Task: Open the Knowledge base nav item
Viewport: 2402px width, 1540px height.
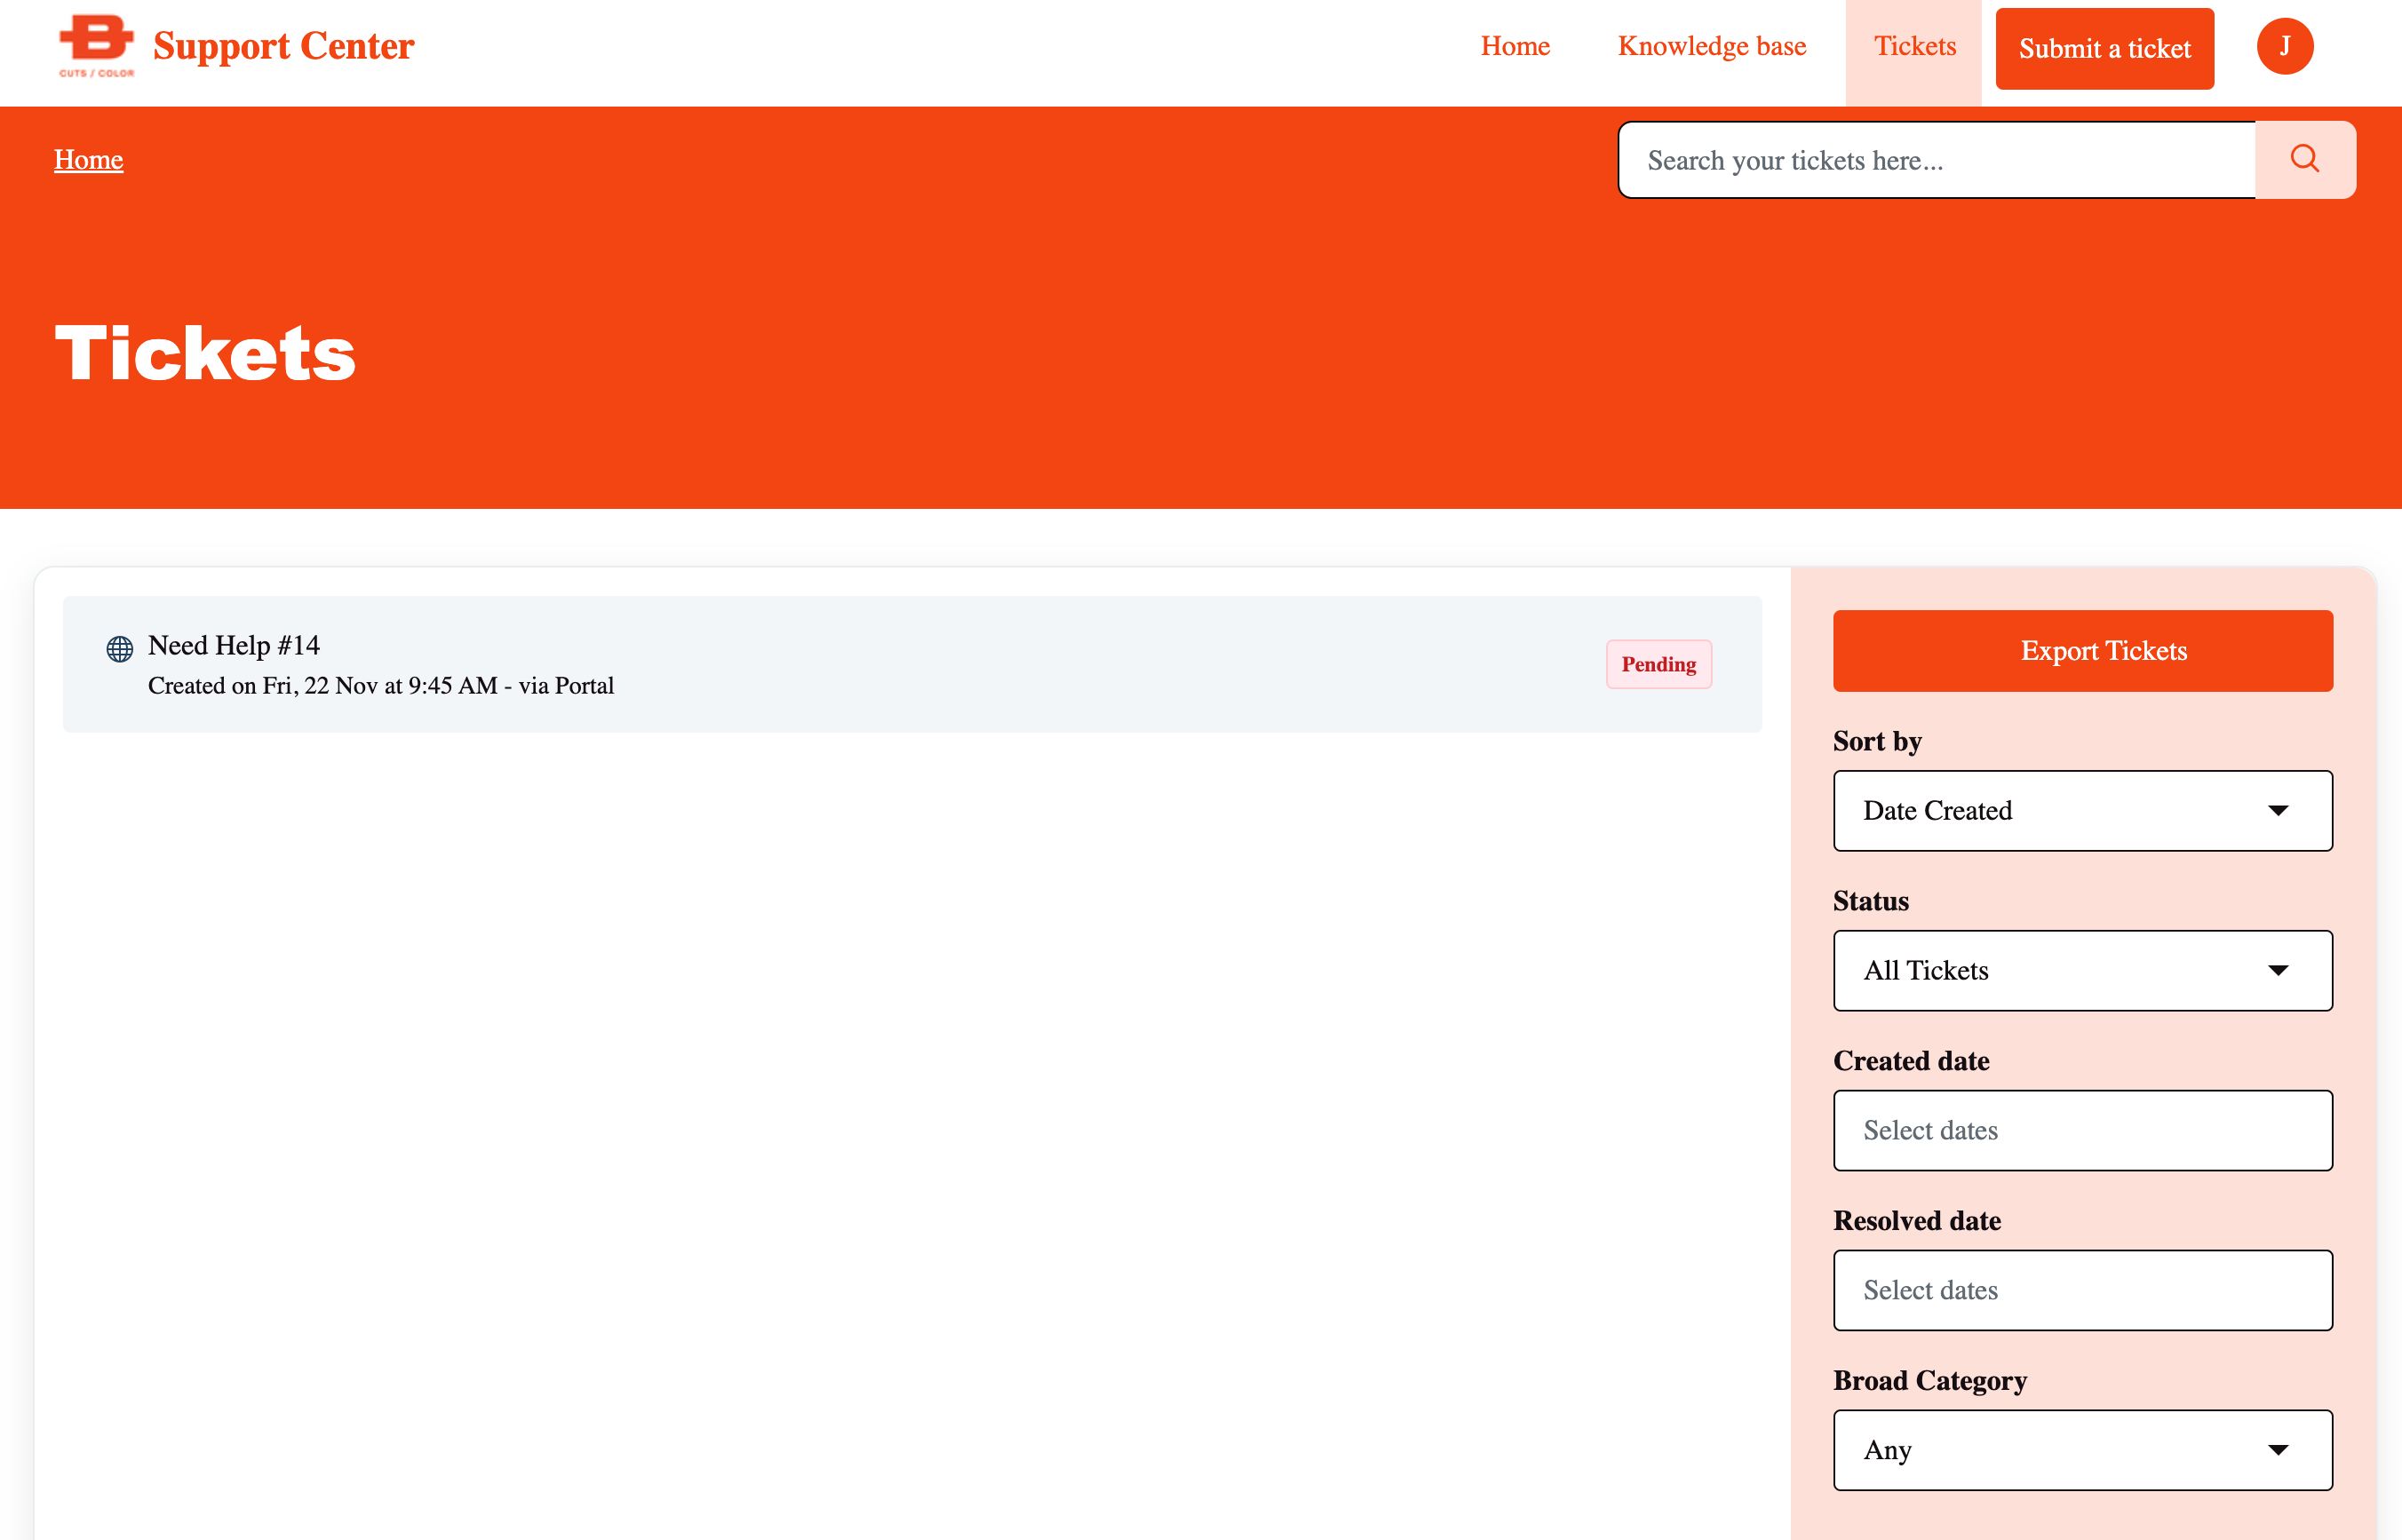Action: (x=1711, y=46)
